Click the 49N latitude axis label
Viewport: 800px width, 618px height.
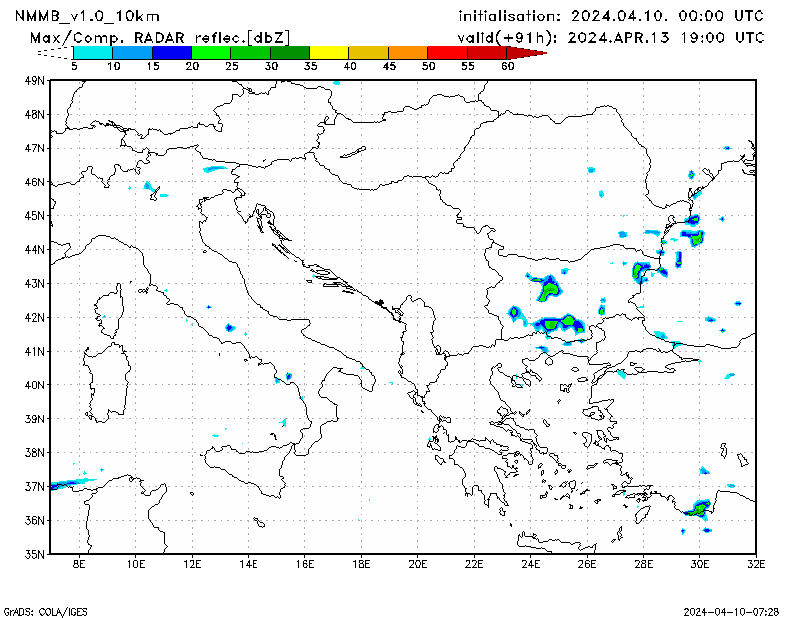pyautogui.click(x=35, y=80)
